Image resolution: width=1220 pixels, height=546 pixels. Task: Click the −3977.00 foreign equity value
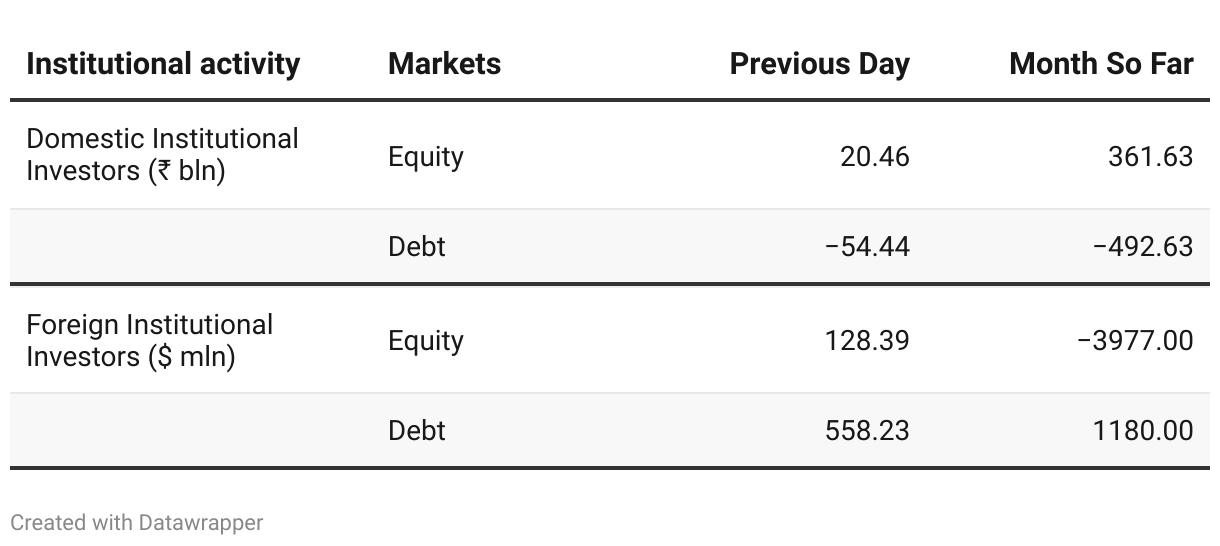click(x=1135, y=340)
